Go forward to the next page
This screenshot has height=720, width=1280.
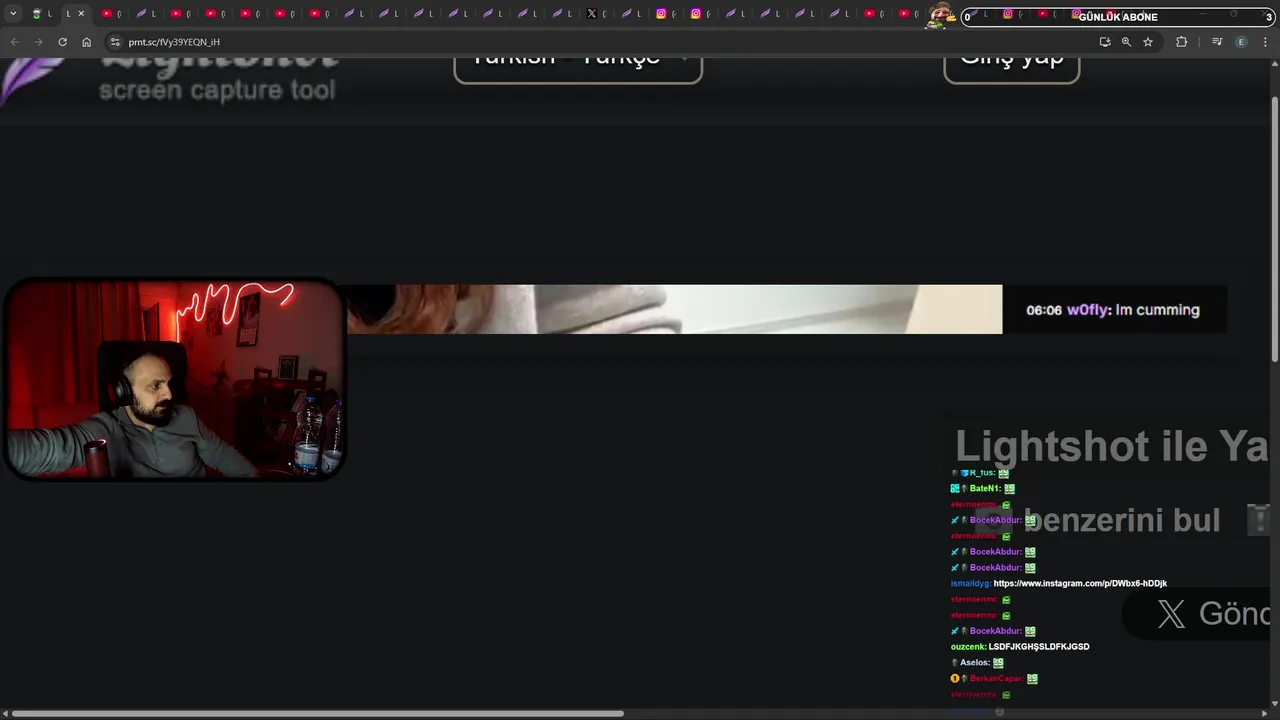[38, 42]
